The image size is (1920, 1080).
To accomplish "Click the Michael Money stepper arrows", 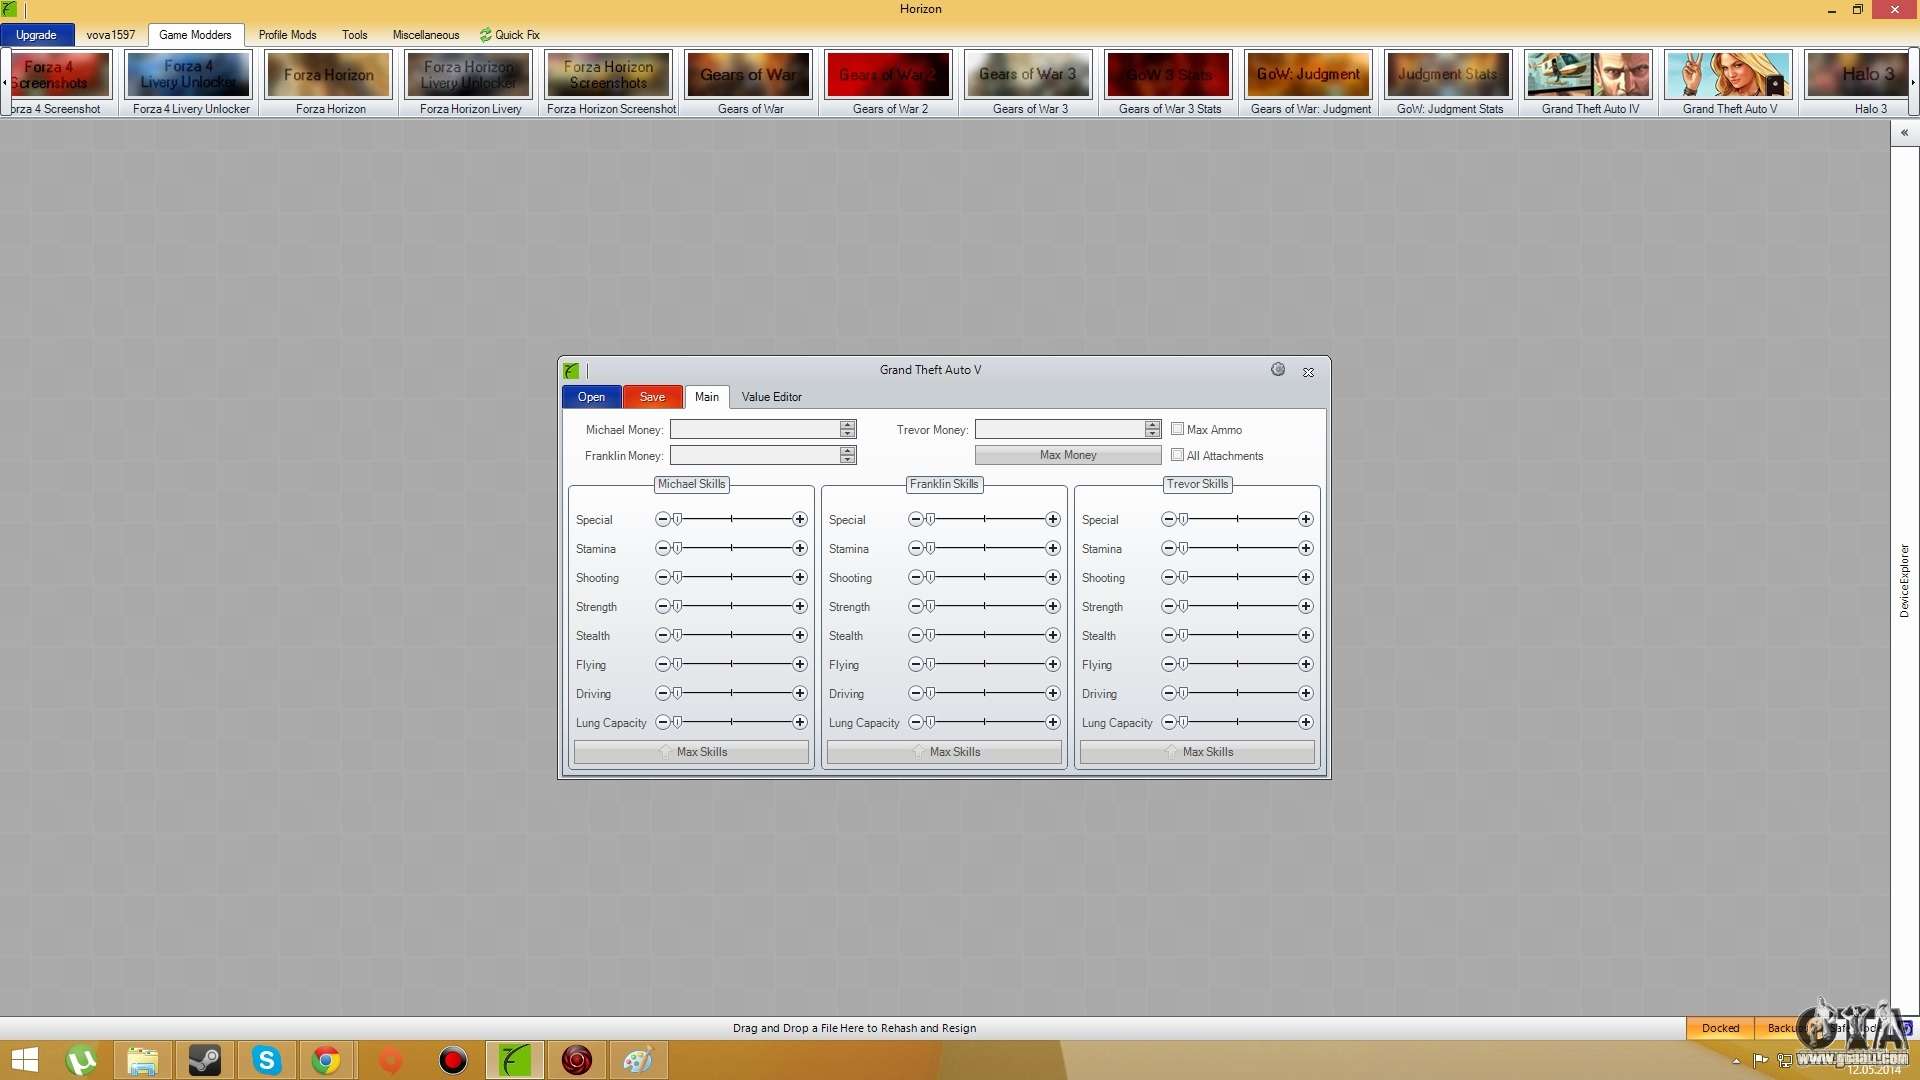I will coord(848,429).
